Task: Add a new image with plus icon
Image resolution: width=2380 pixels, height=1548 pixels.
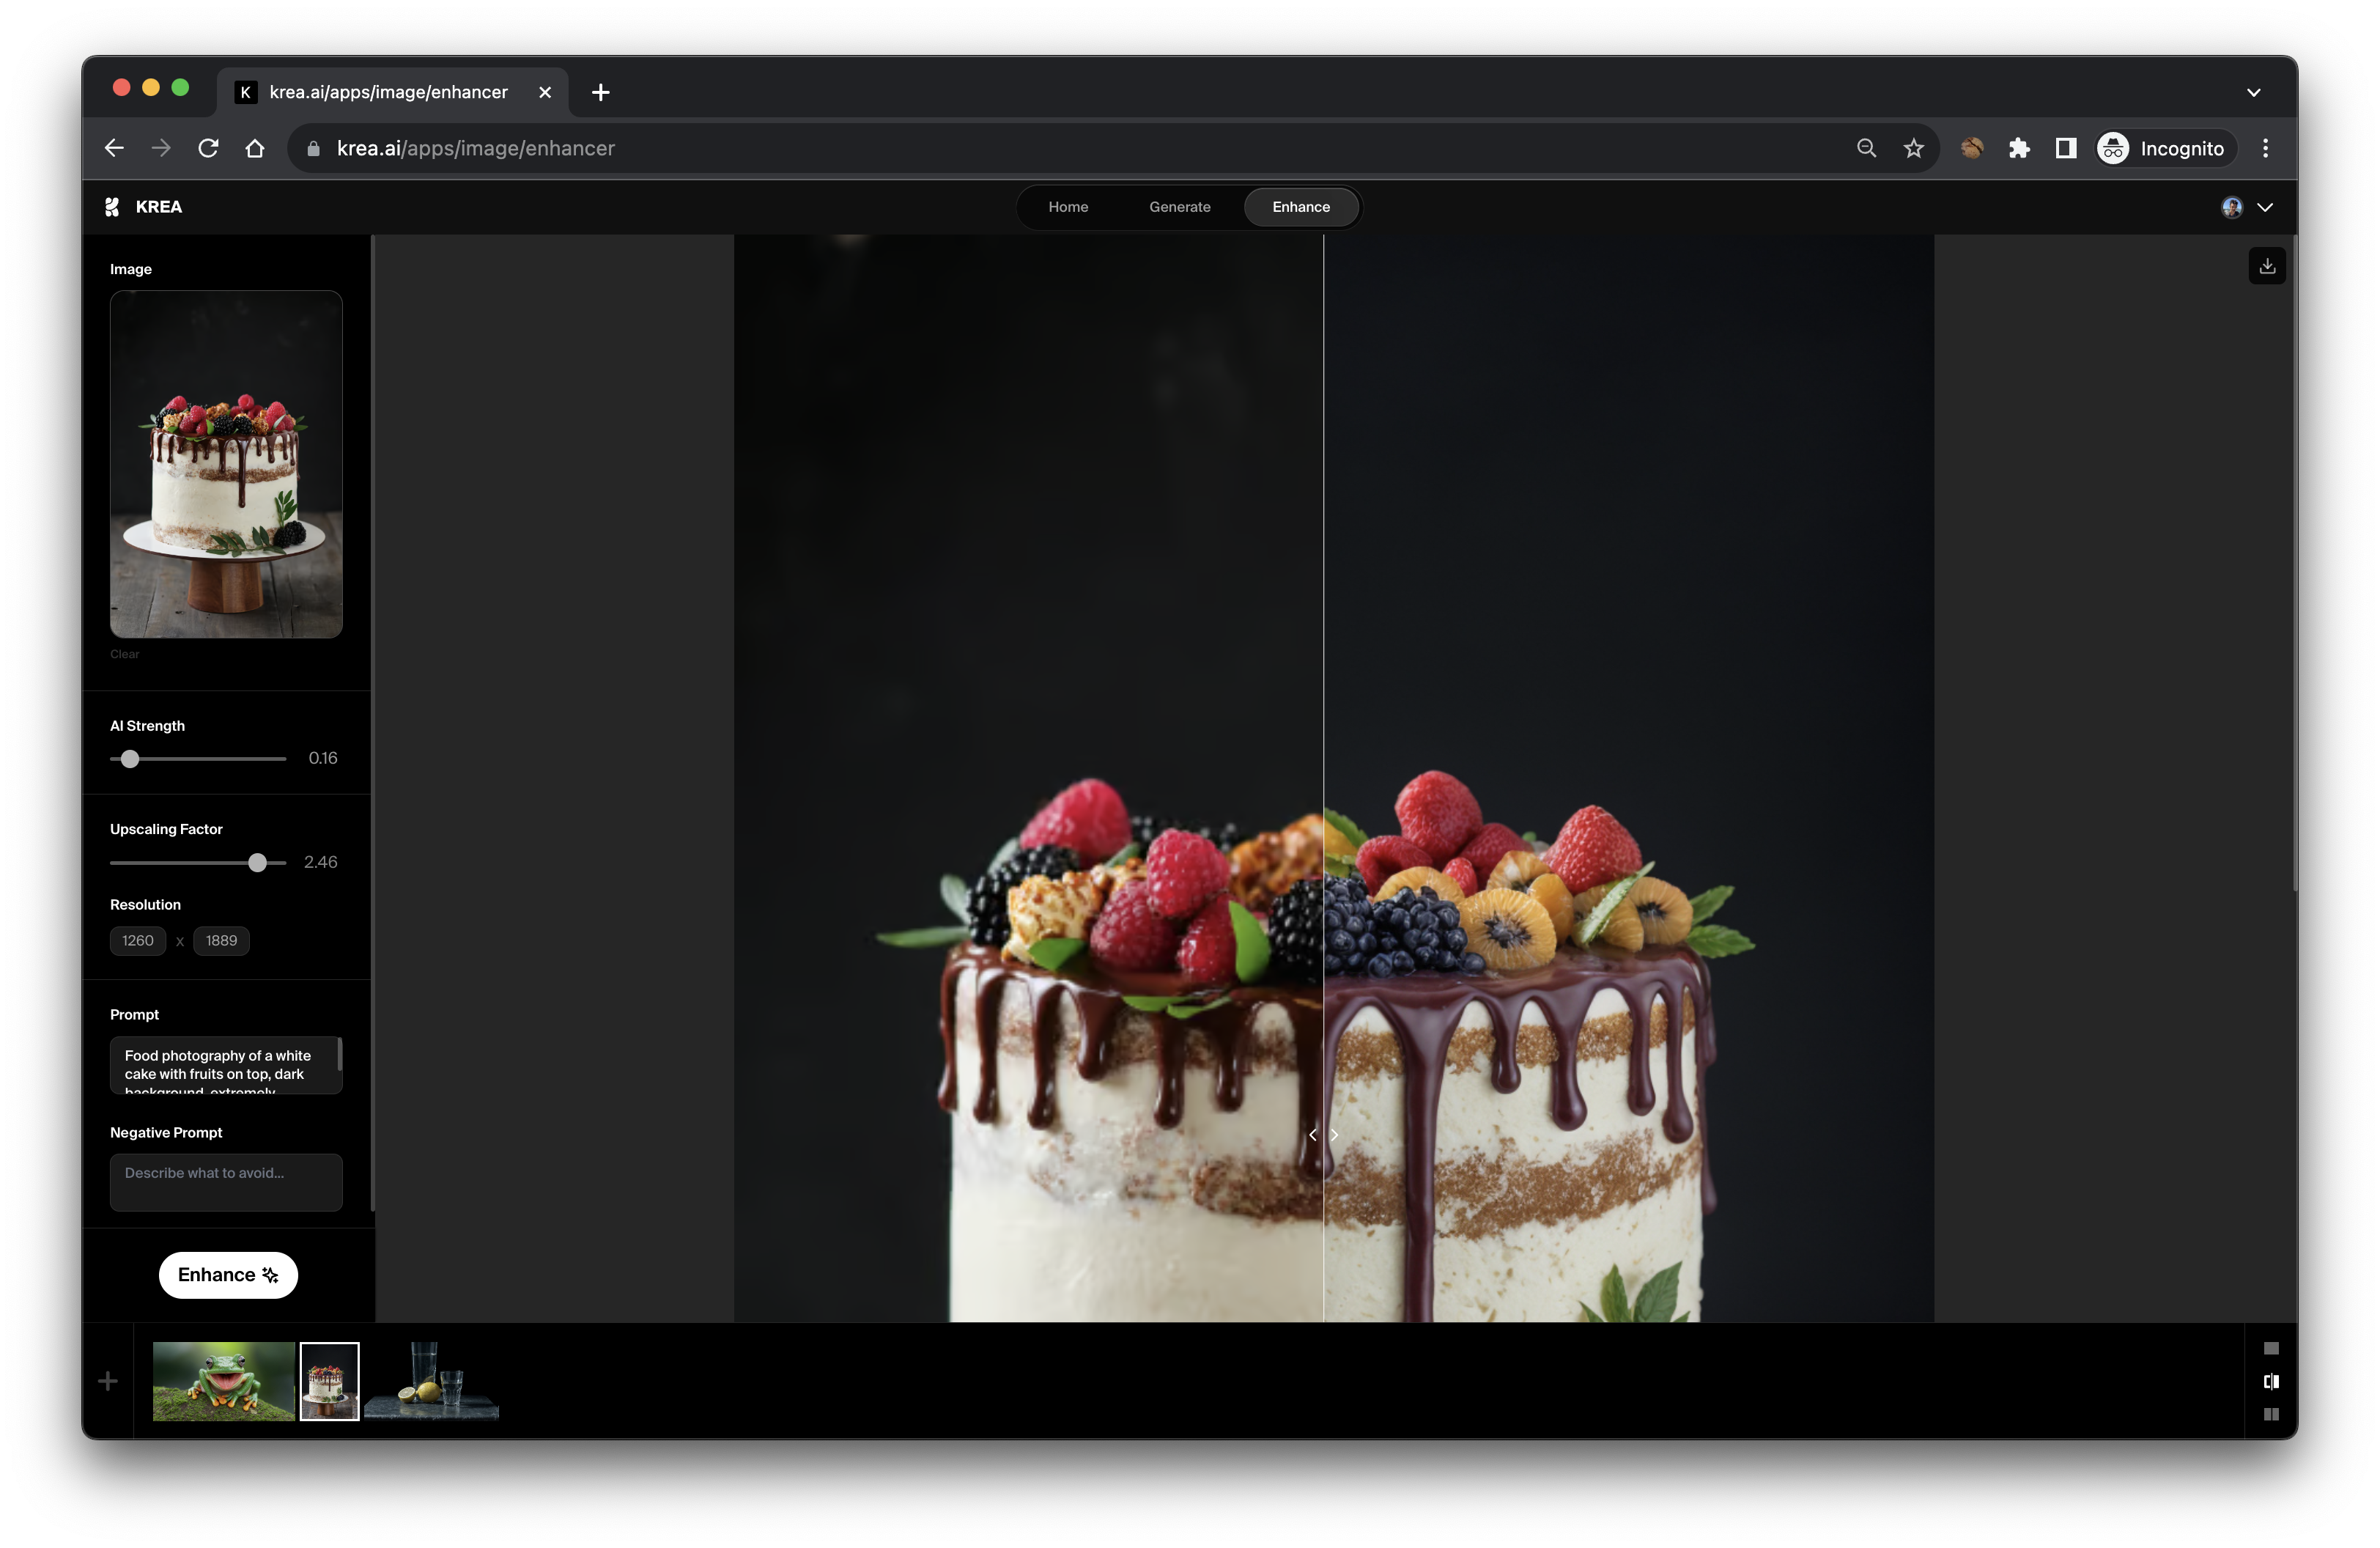Action: 108,1381
